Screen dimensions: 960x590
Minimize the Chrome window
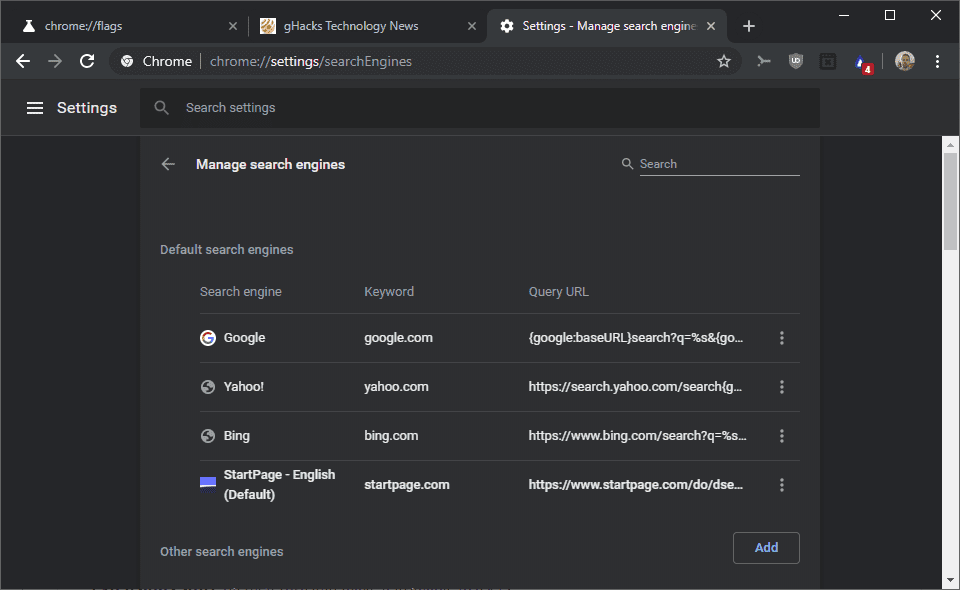[x=844, y=15]
